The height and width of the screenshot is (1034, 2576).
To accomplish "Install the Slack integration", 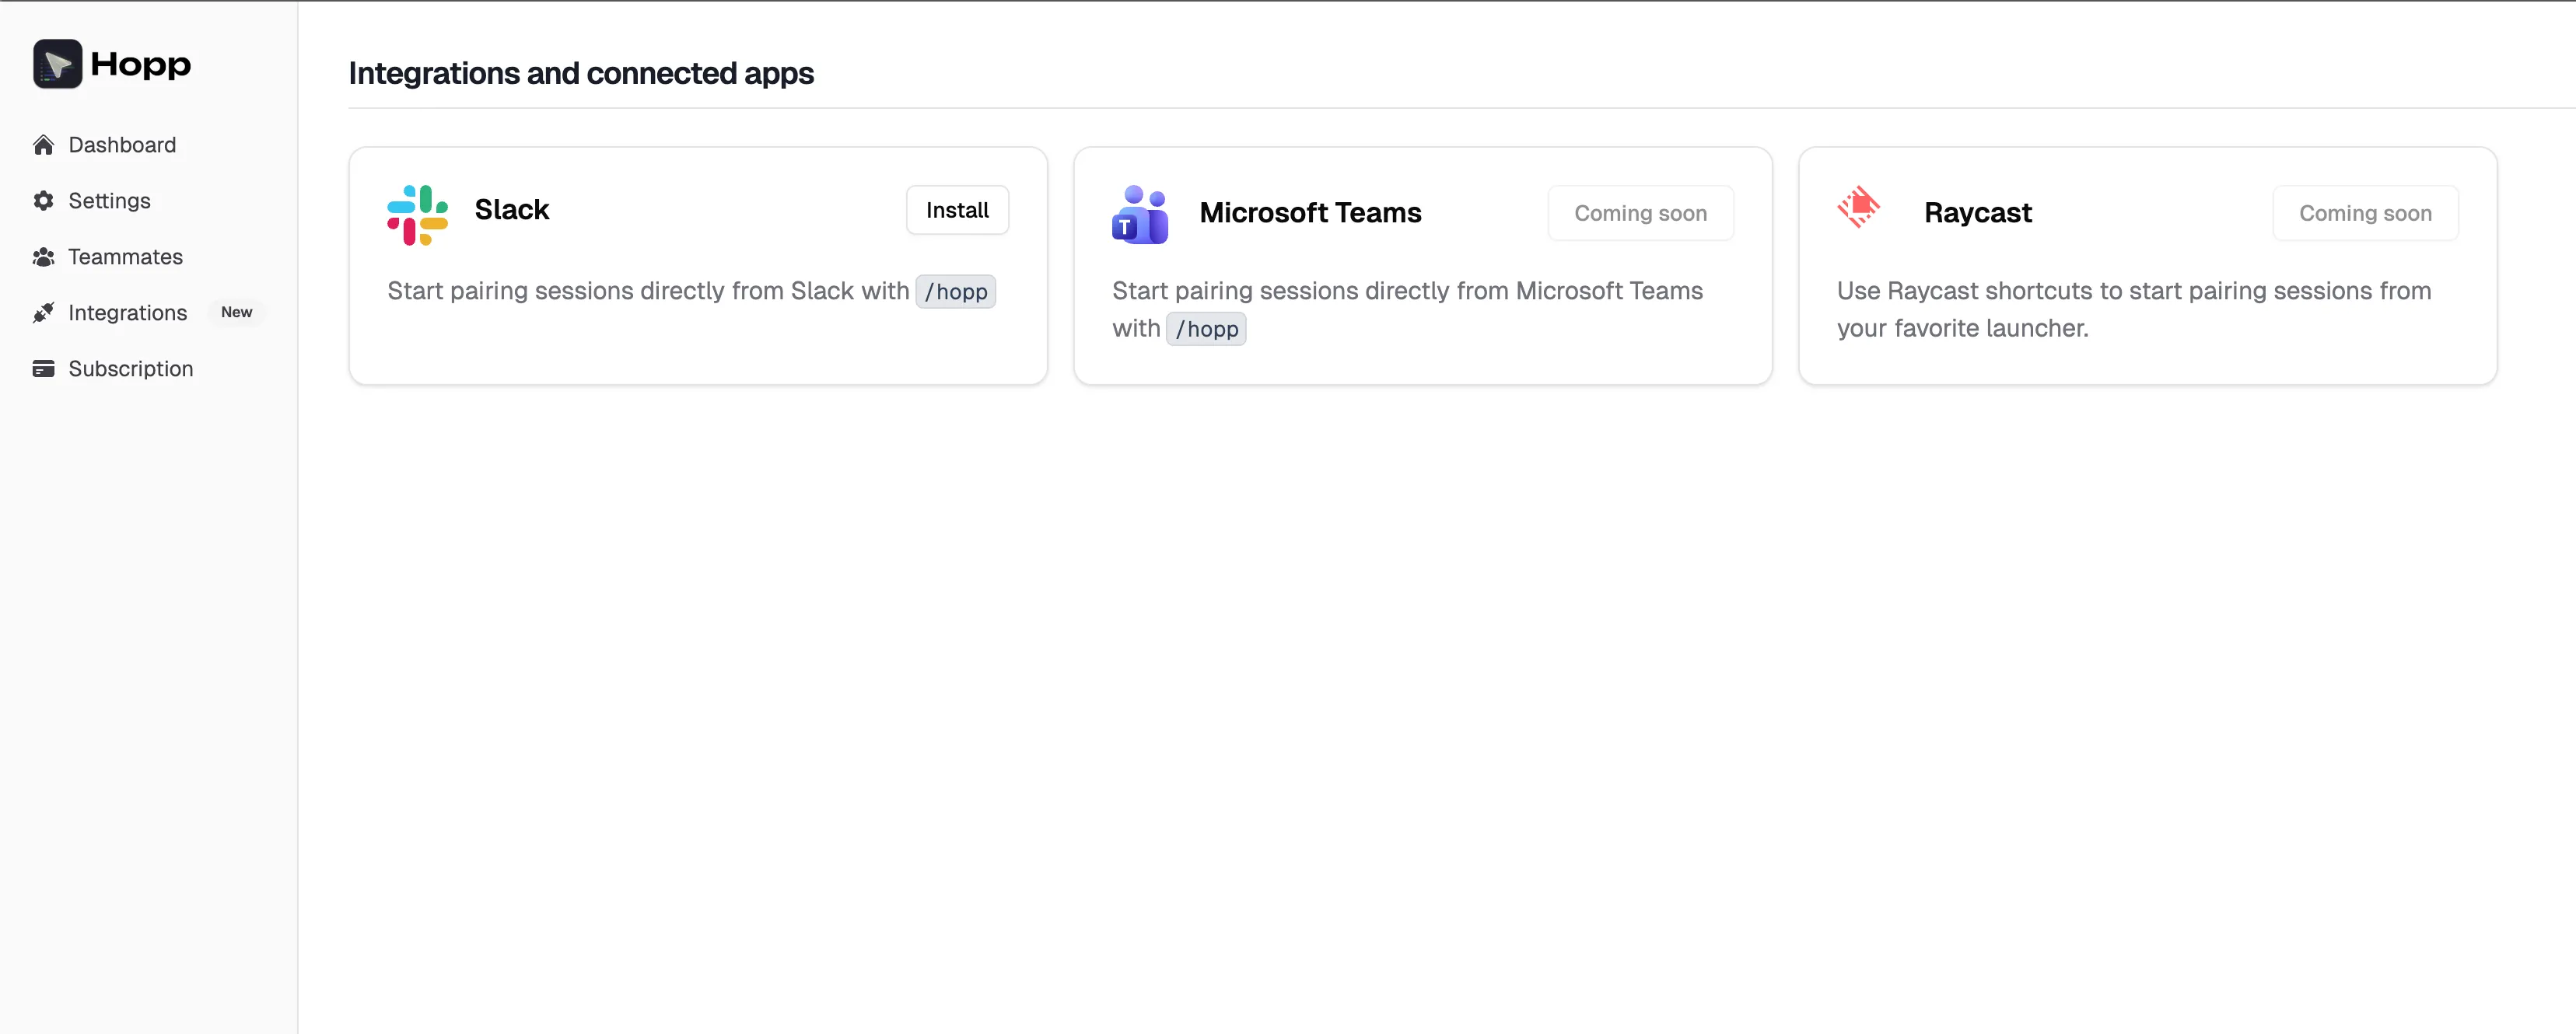I will pos(956,210).
